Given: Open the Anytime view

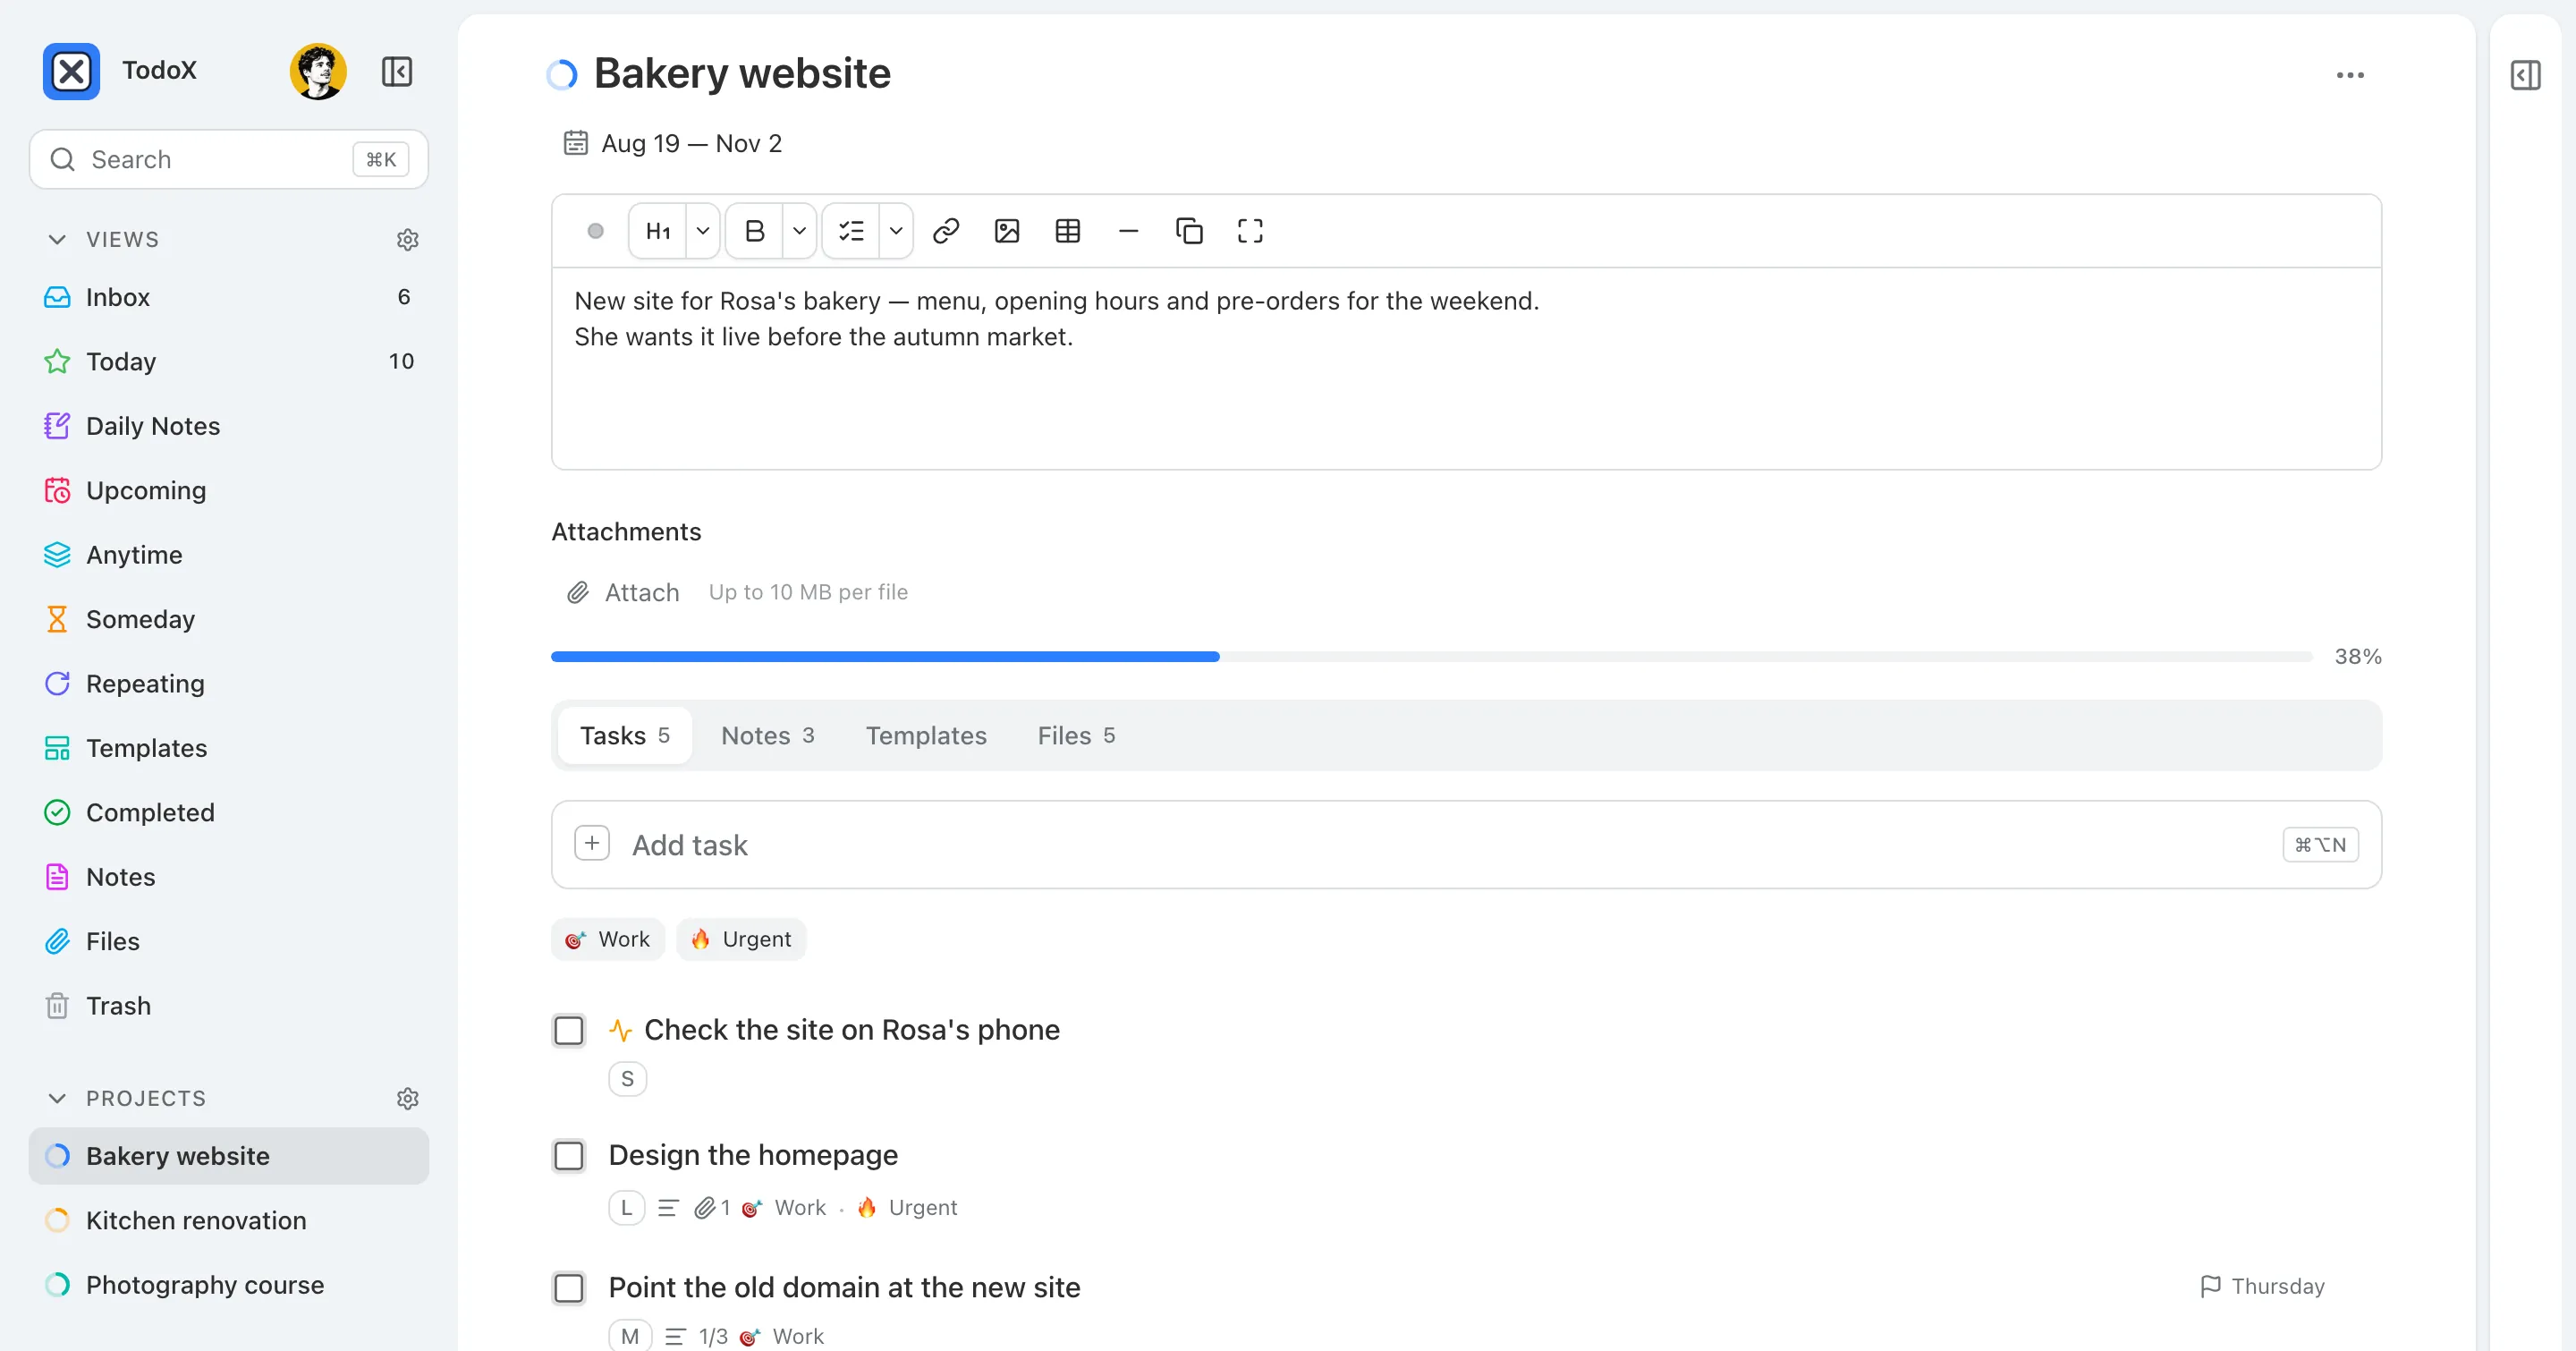Looking at the screenshot, I should coord(229,555).
